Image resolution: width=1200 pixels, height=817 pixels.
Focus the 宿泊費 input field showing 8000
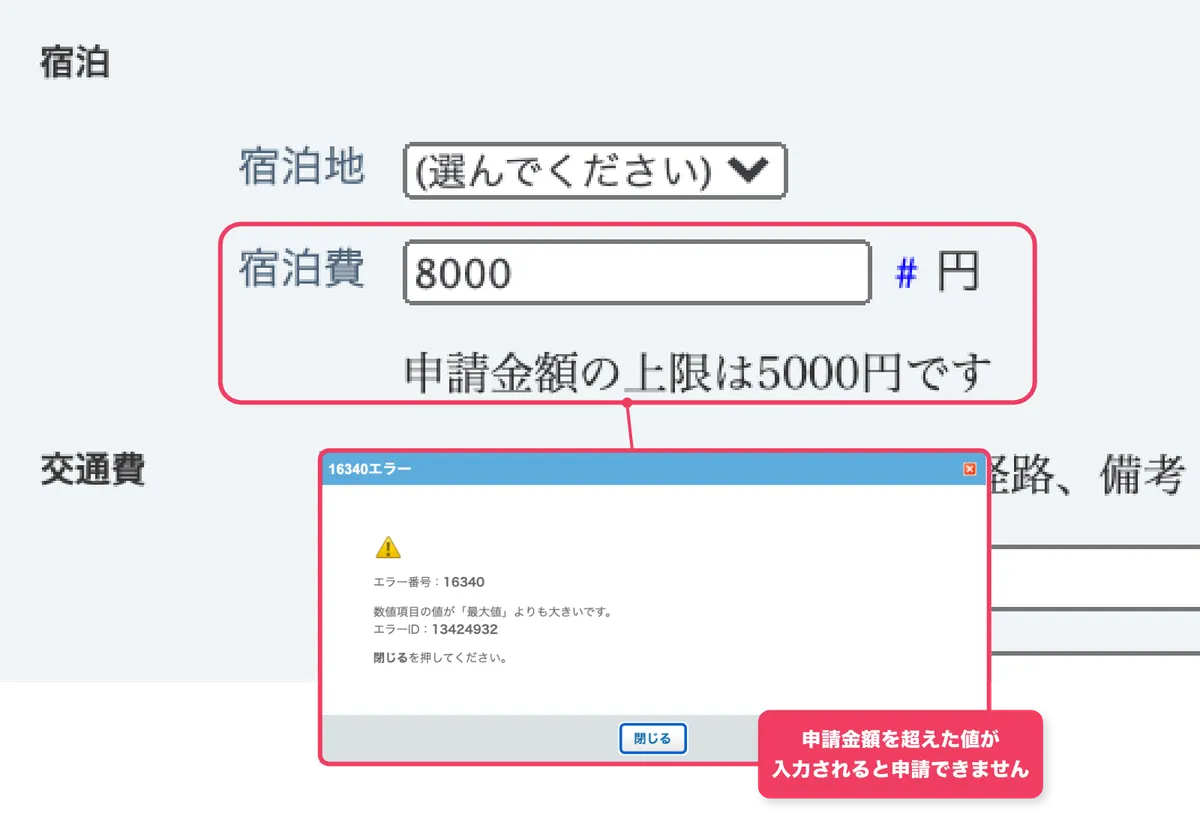(x=637, y=272)
